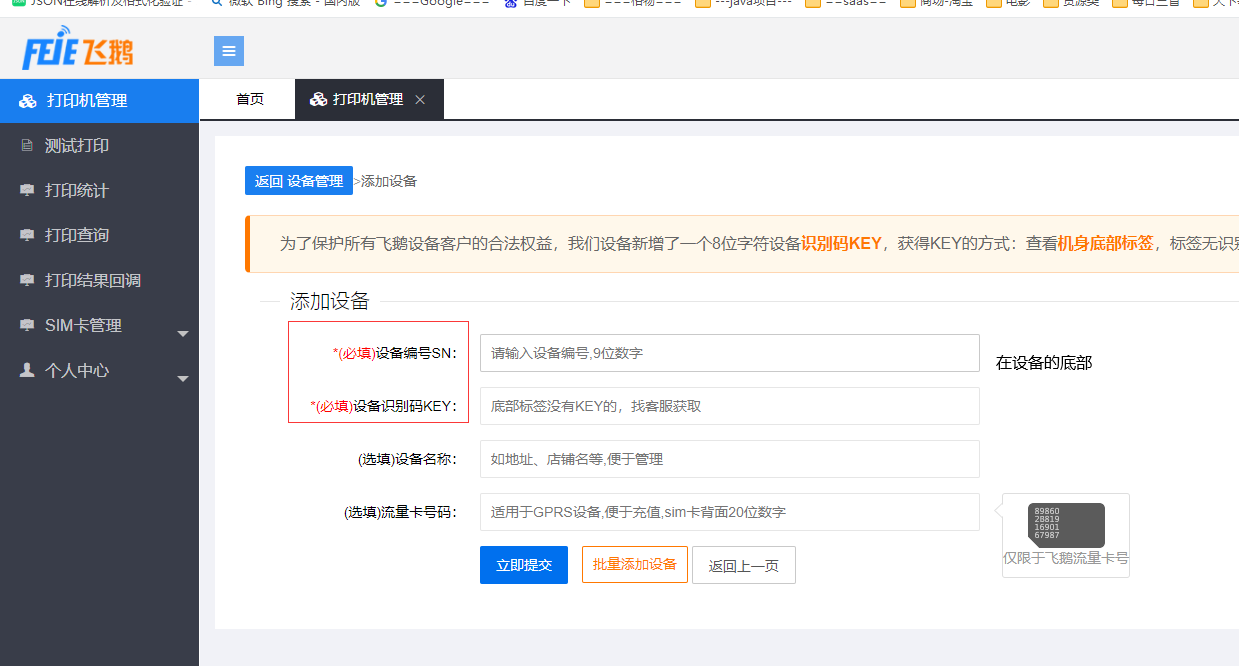The image size is (1239, 666).
Task: Click the hamburger menu toggle icon
Action: click(x=229, y=51)
